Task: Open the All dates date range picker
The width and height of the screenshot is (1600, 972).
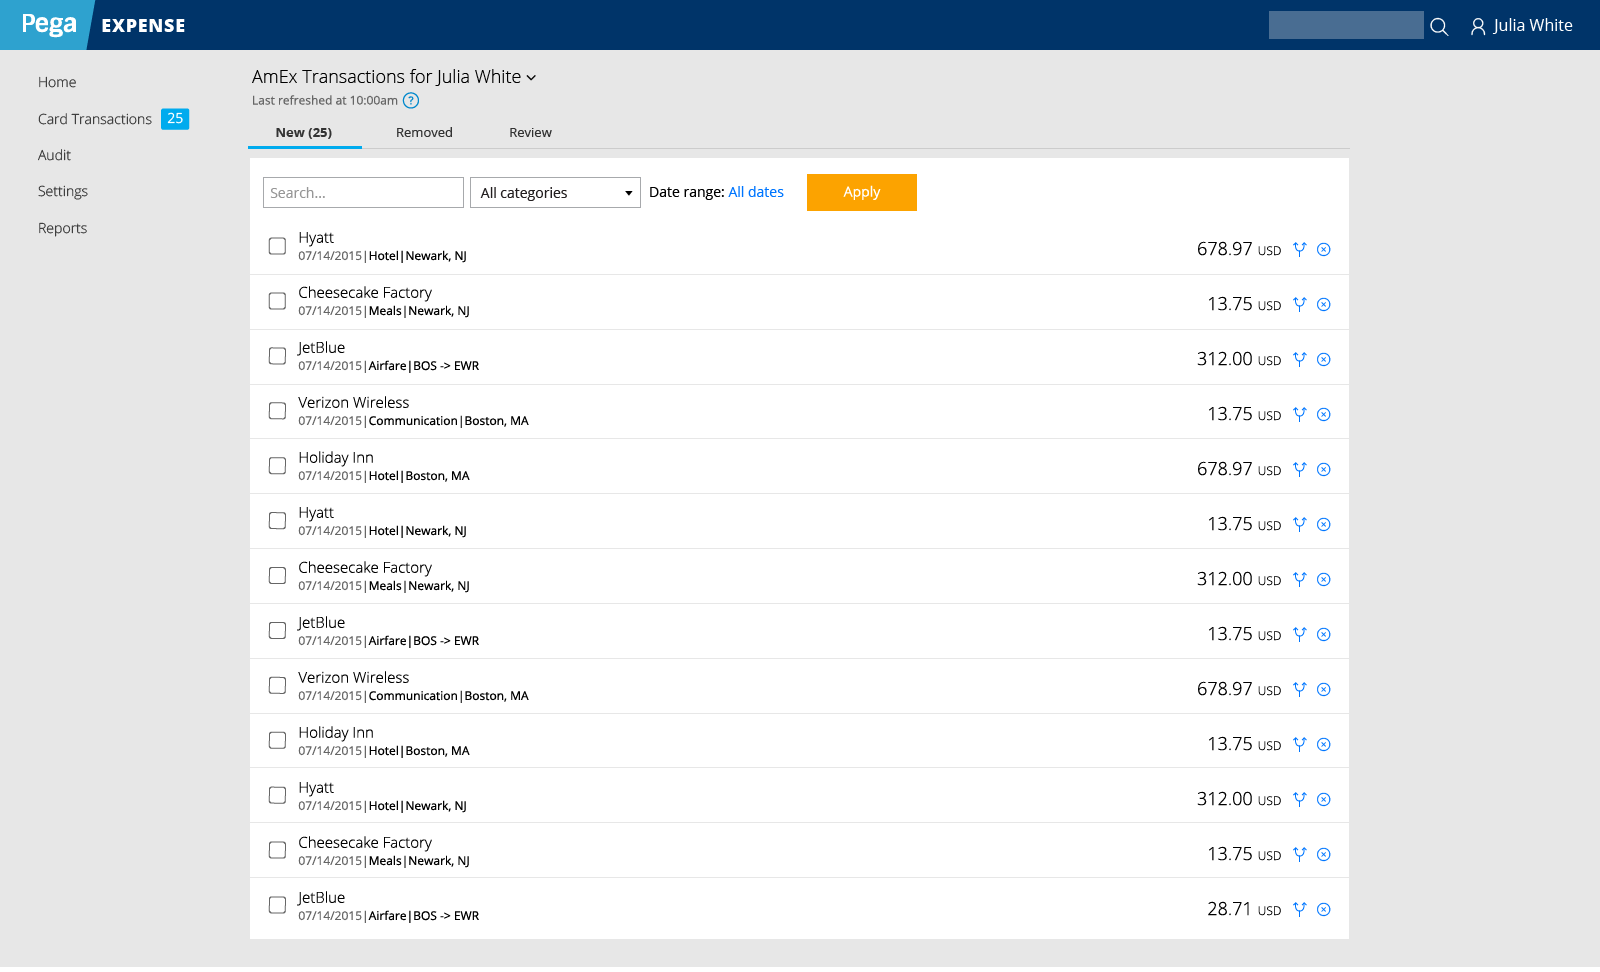Action: coord(756,192)
